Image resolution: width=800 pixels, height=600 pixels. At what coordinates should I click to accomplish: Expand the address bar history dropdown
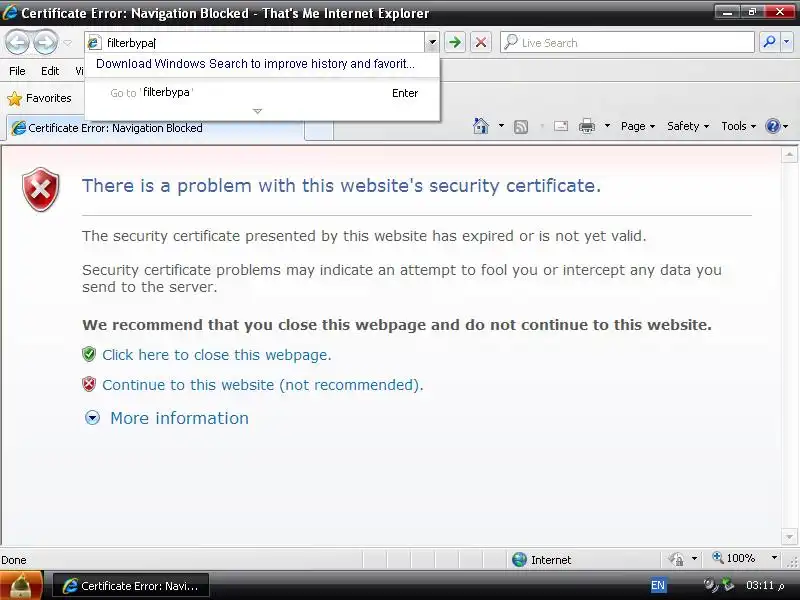[432, 43]
